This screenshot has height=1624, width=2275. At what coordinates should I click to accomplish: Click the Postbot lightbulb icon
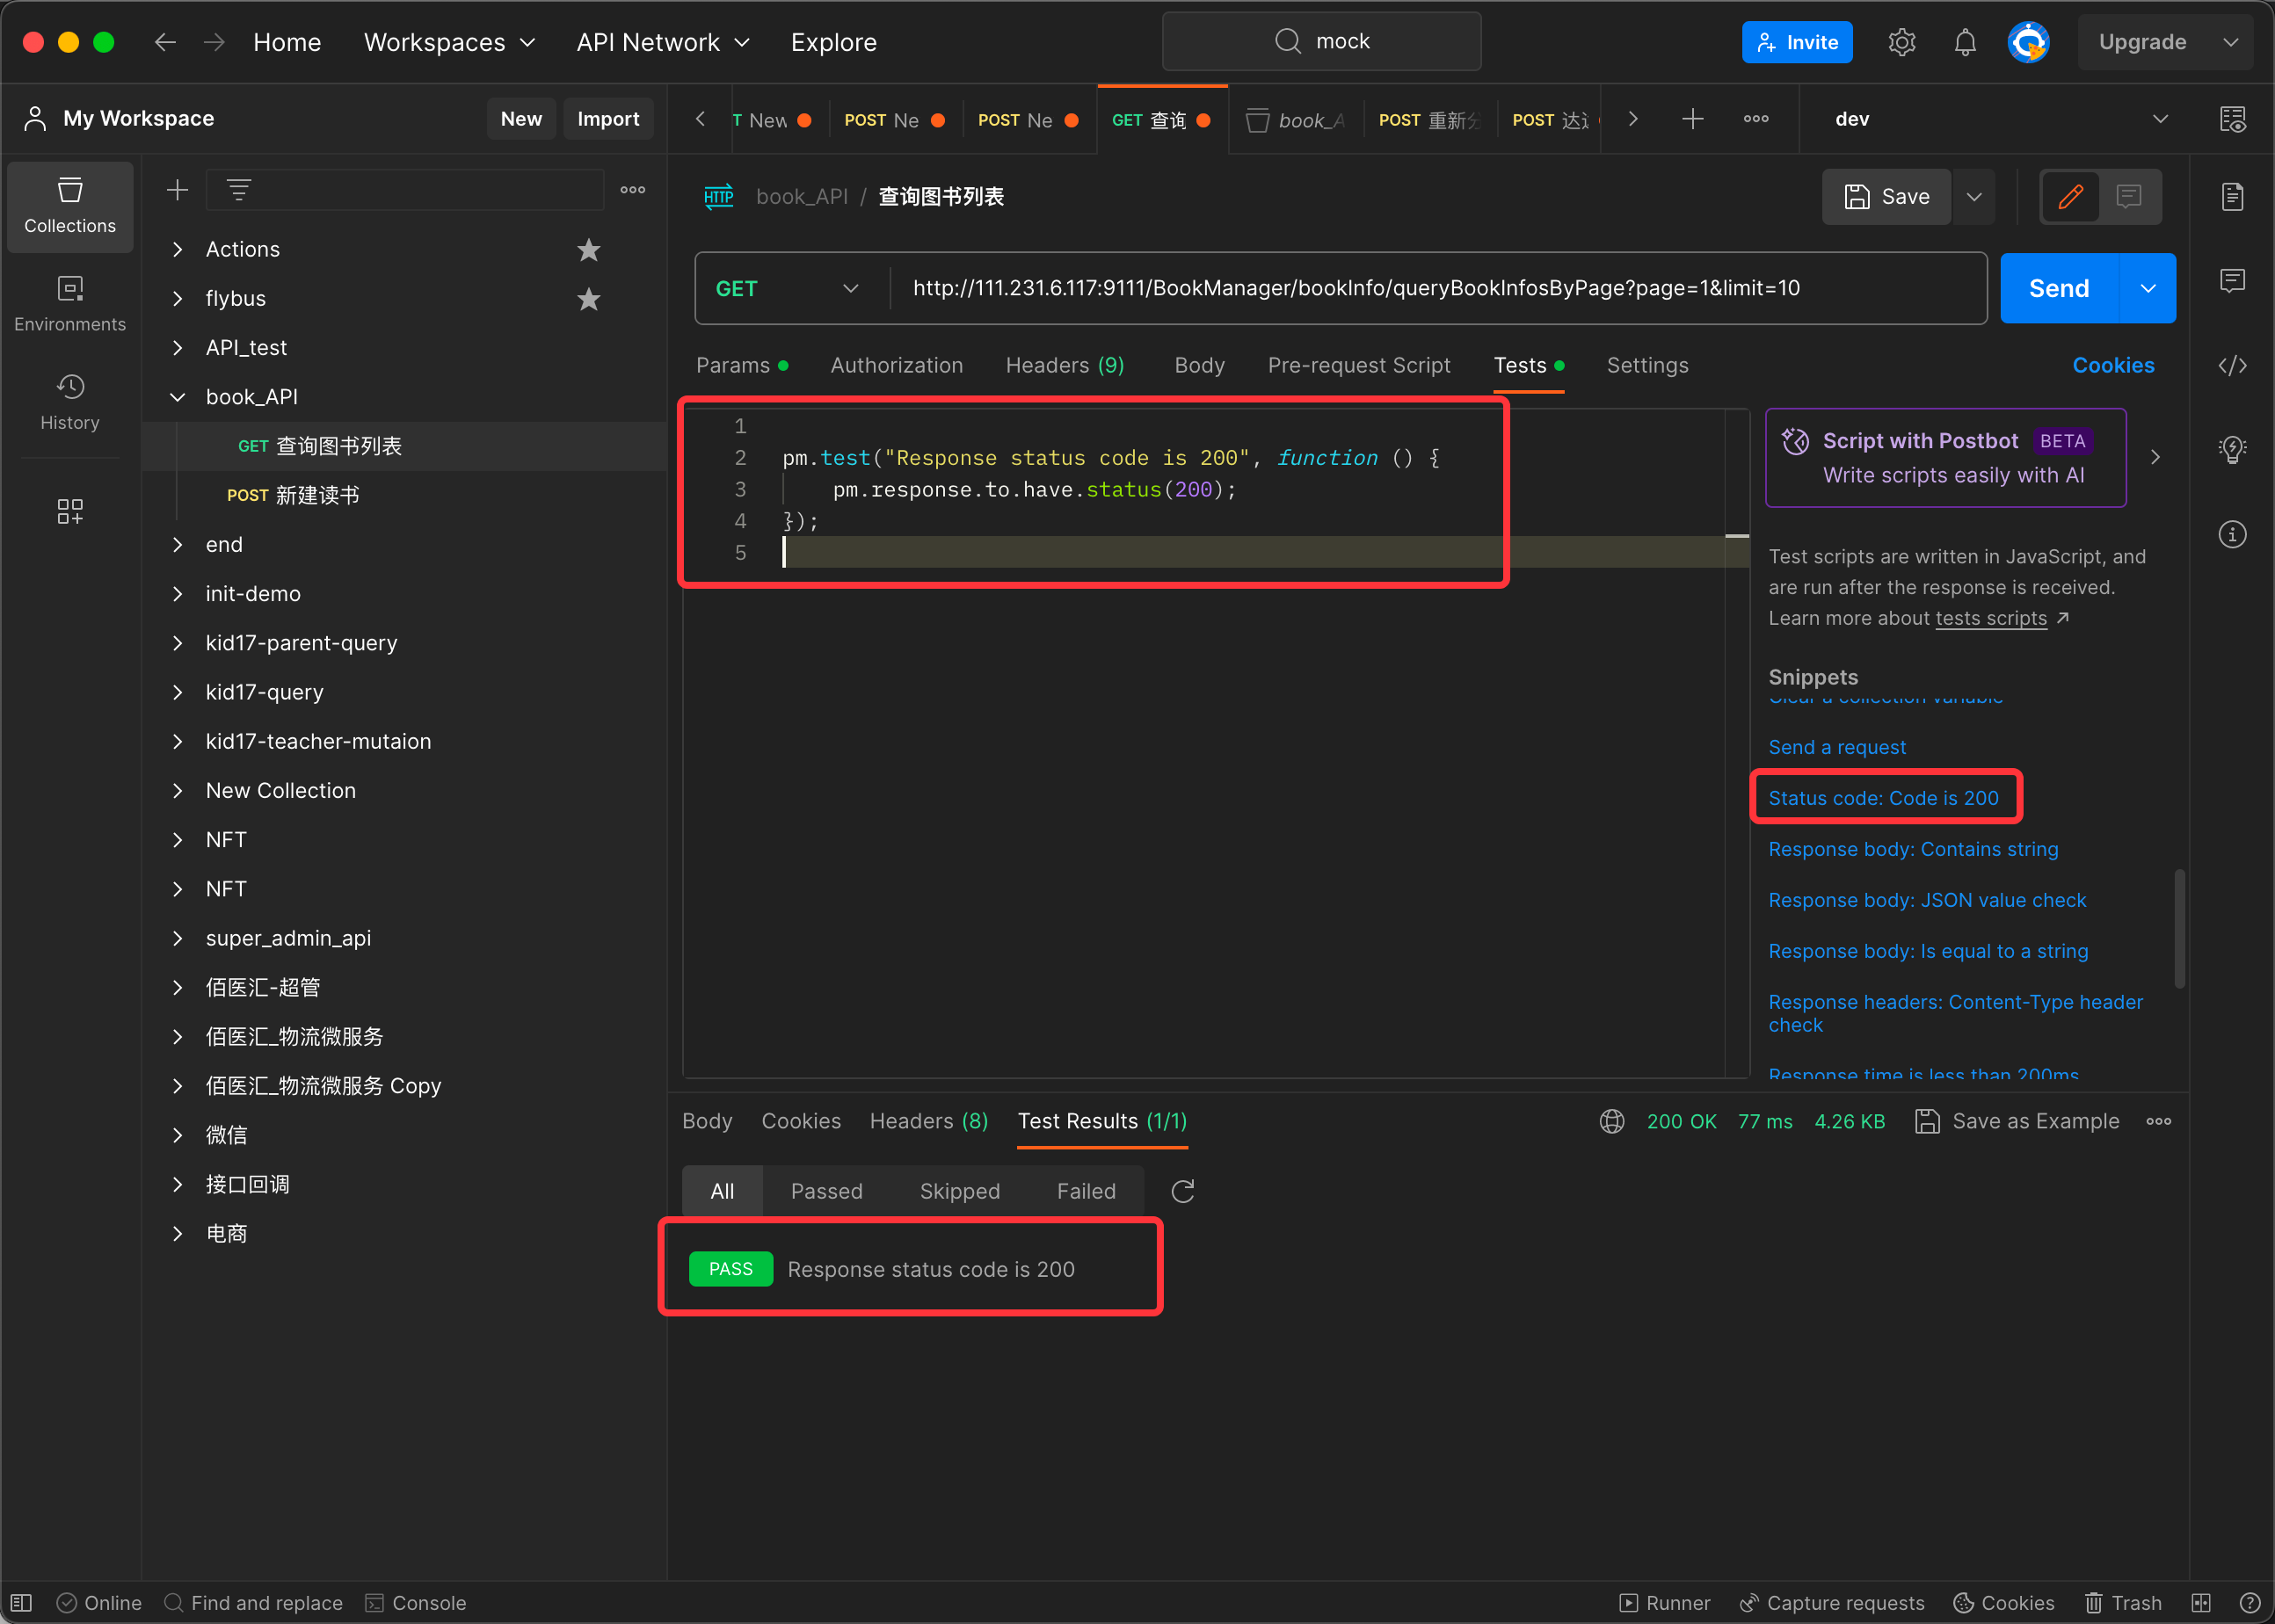[x=2232, y=449]
